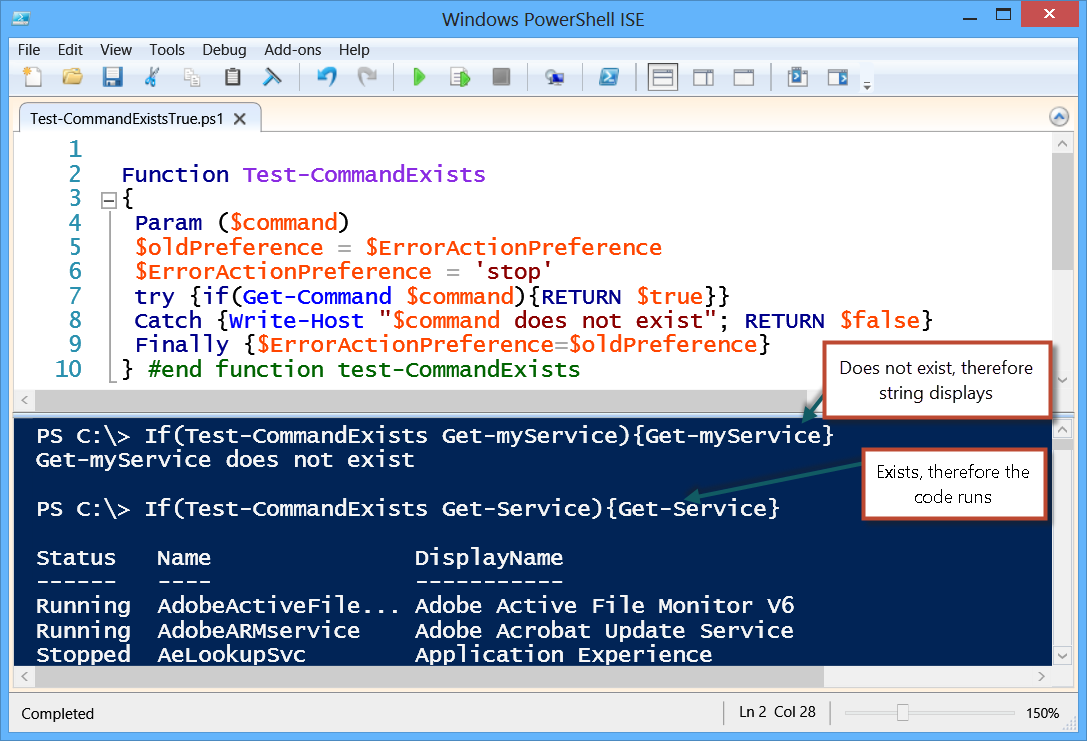Show script pane on top layout
This screenshot has height=741, width=1087.
click(x=663, y=77)
